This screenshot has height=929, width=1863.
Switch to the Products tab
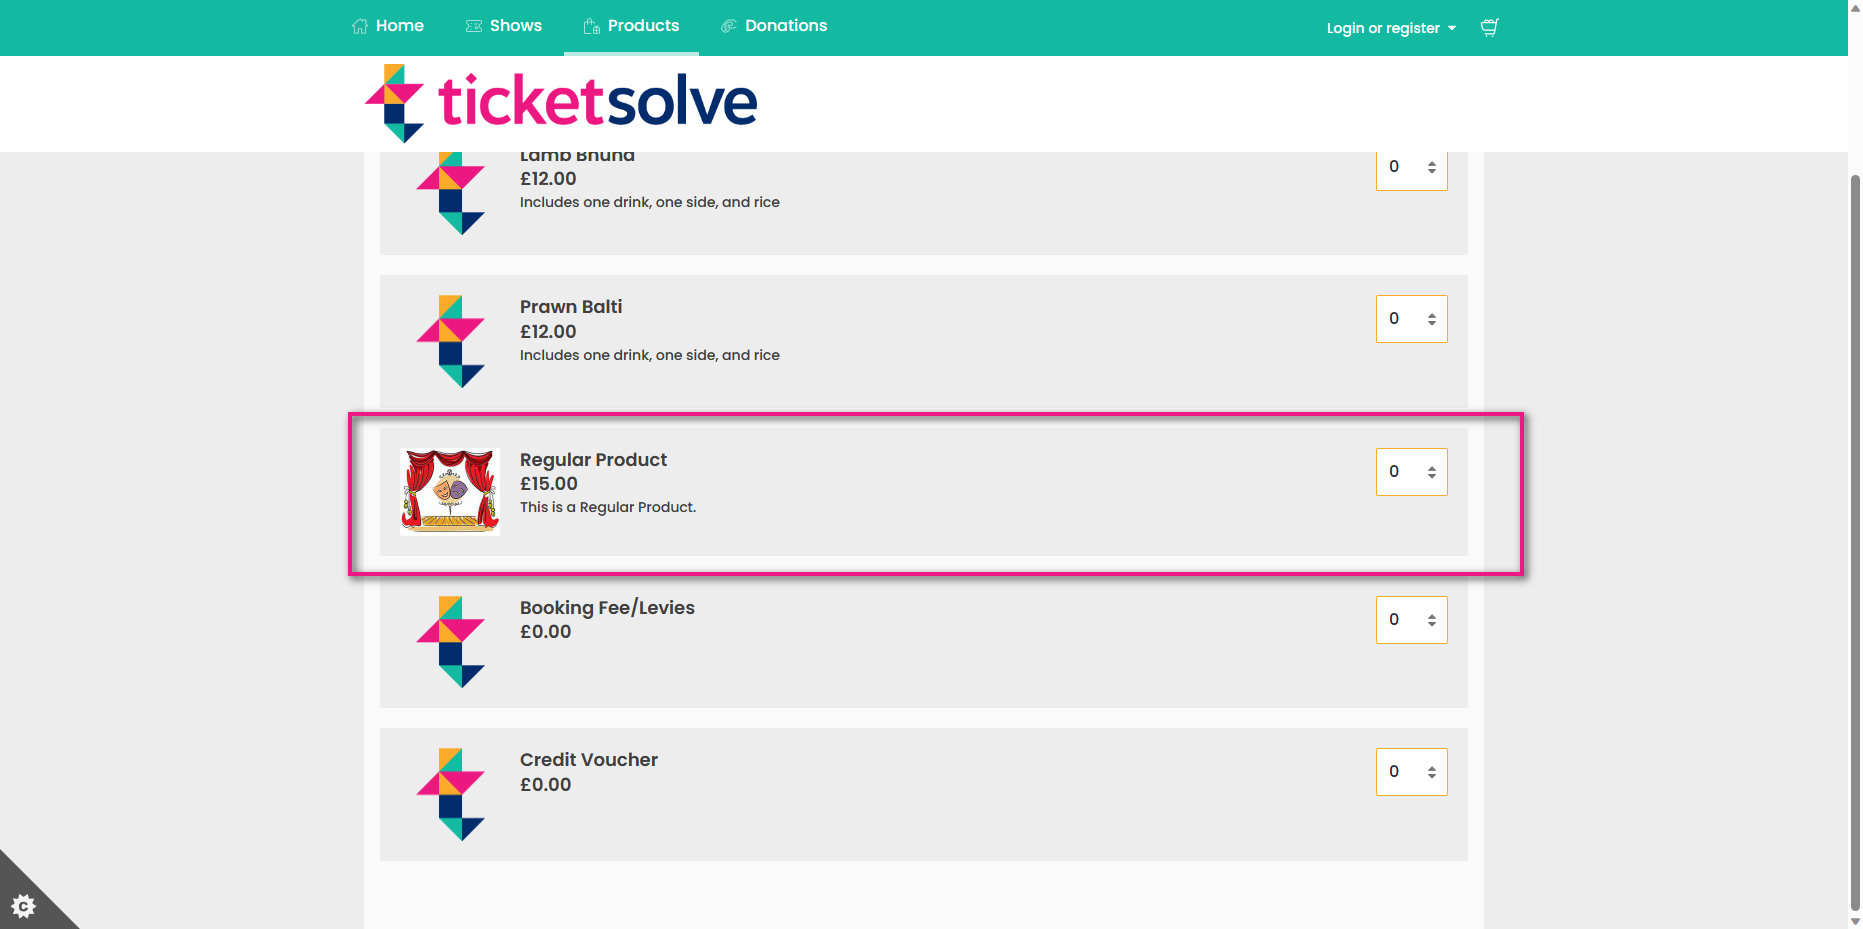click(642, 25)
